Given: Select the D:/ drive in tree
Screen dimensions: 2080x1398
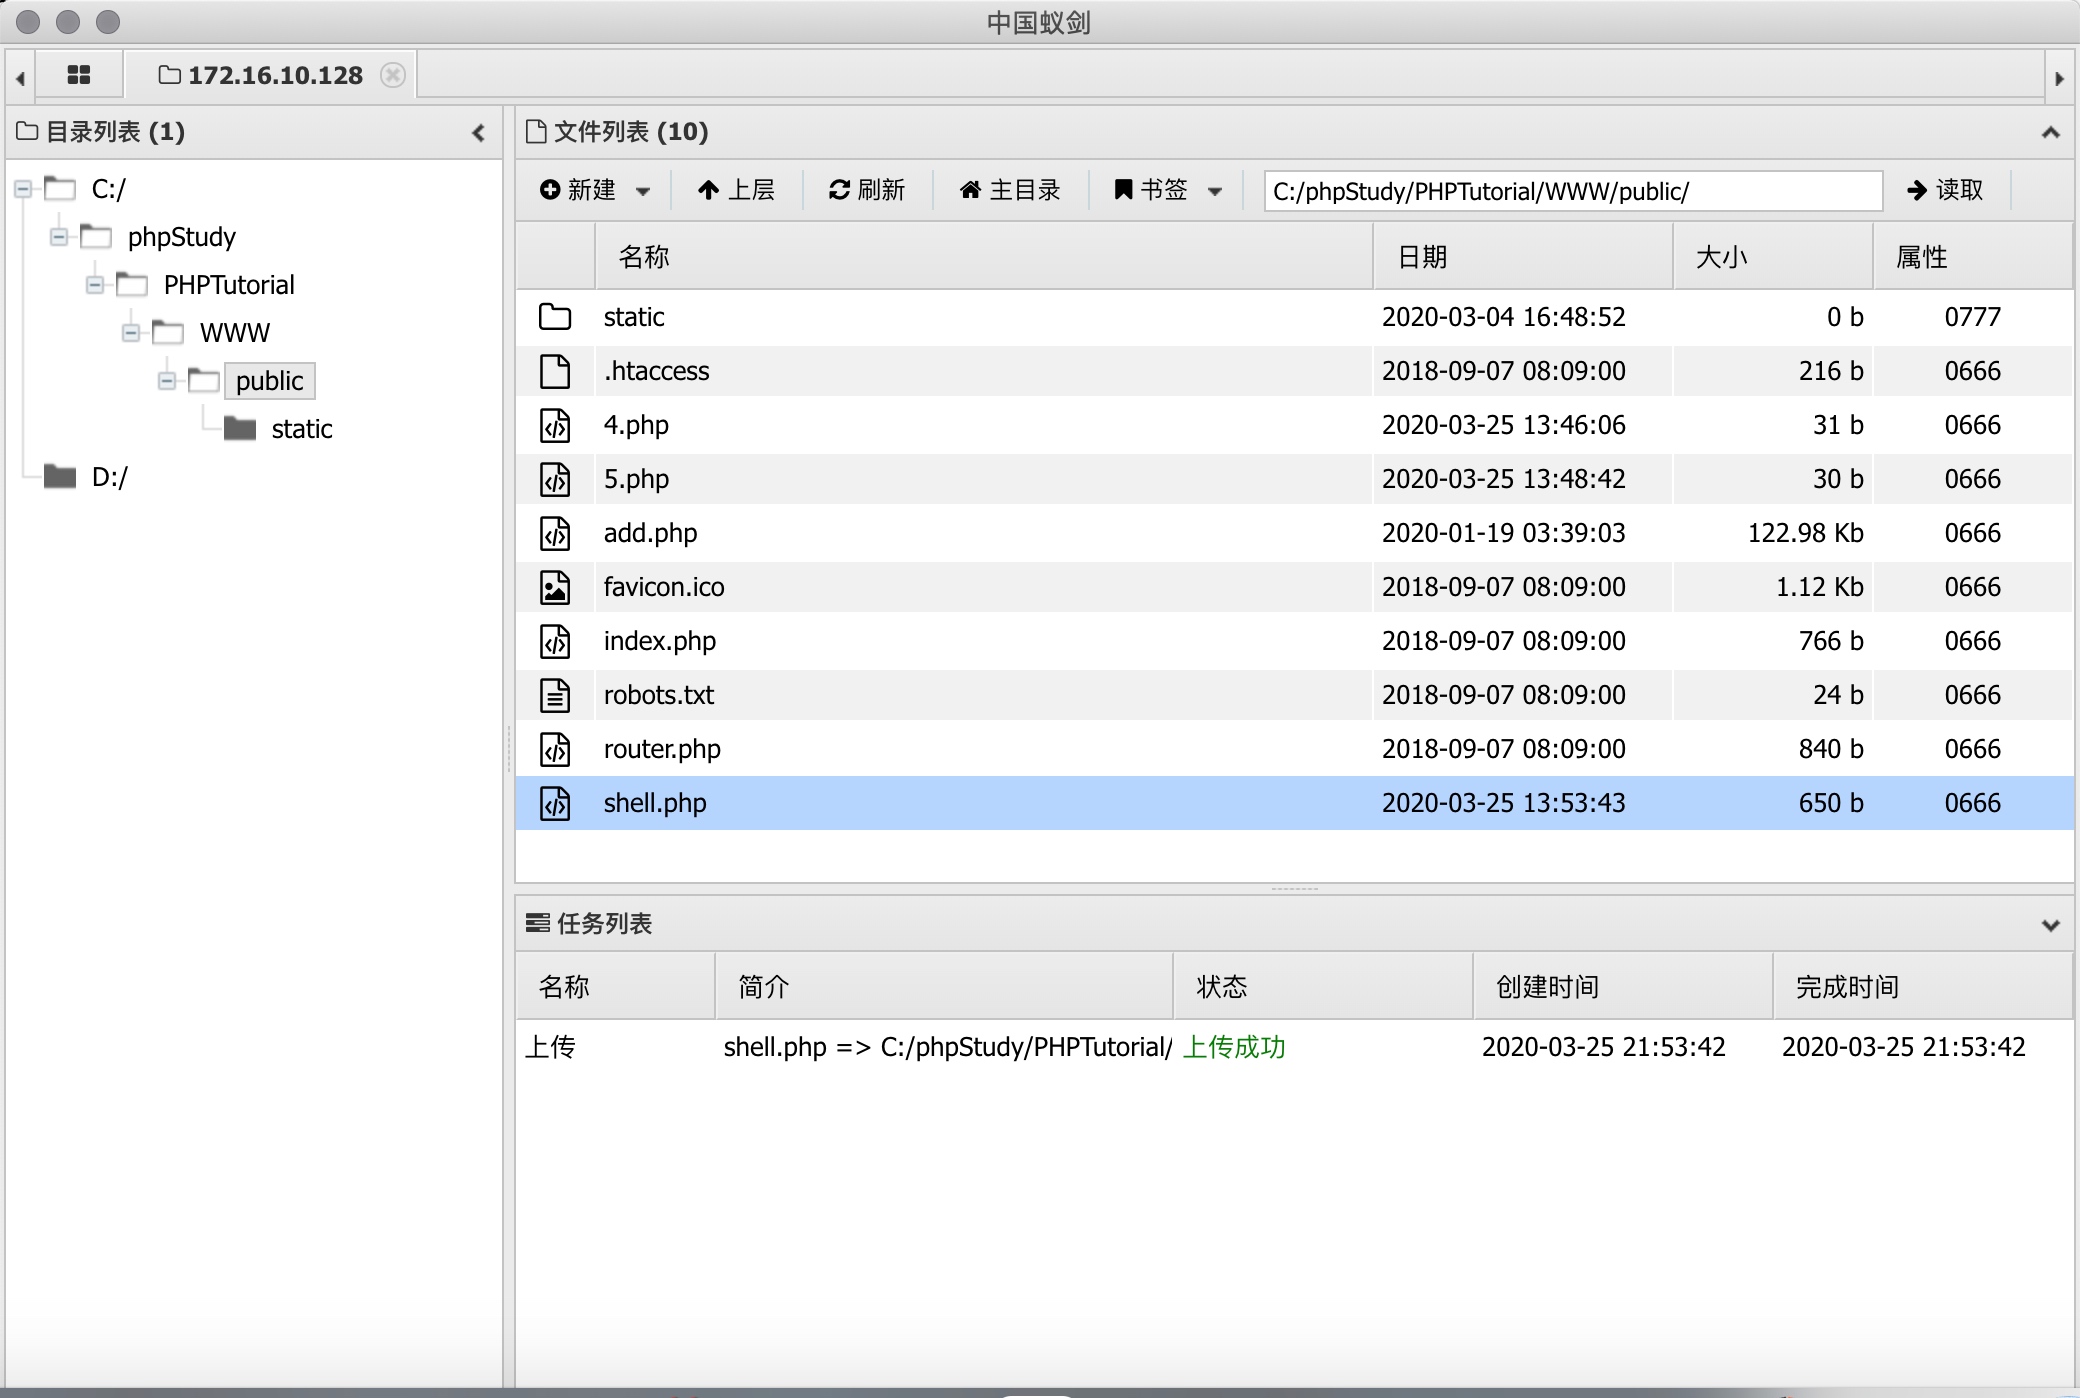Looking at the screenshot, I should pos(109,477).
